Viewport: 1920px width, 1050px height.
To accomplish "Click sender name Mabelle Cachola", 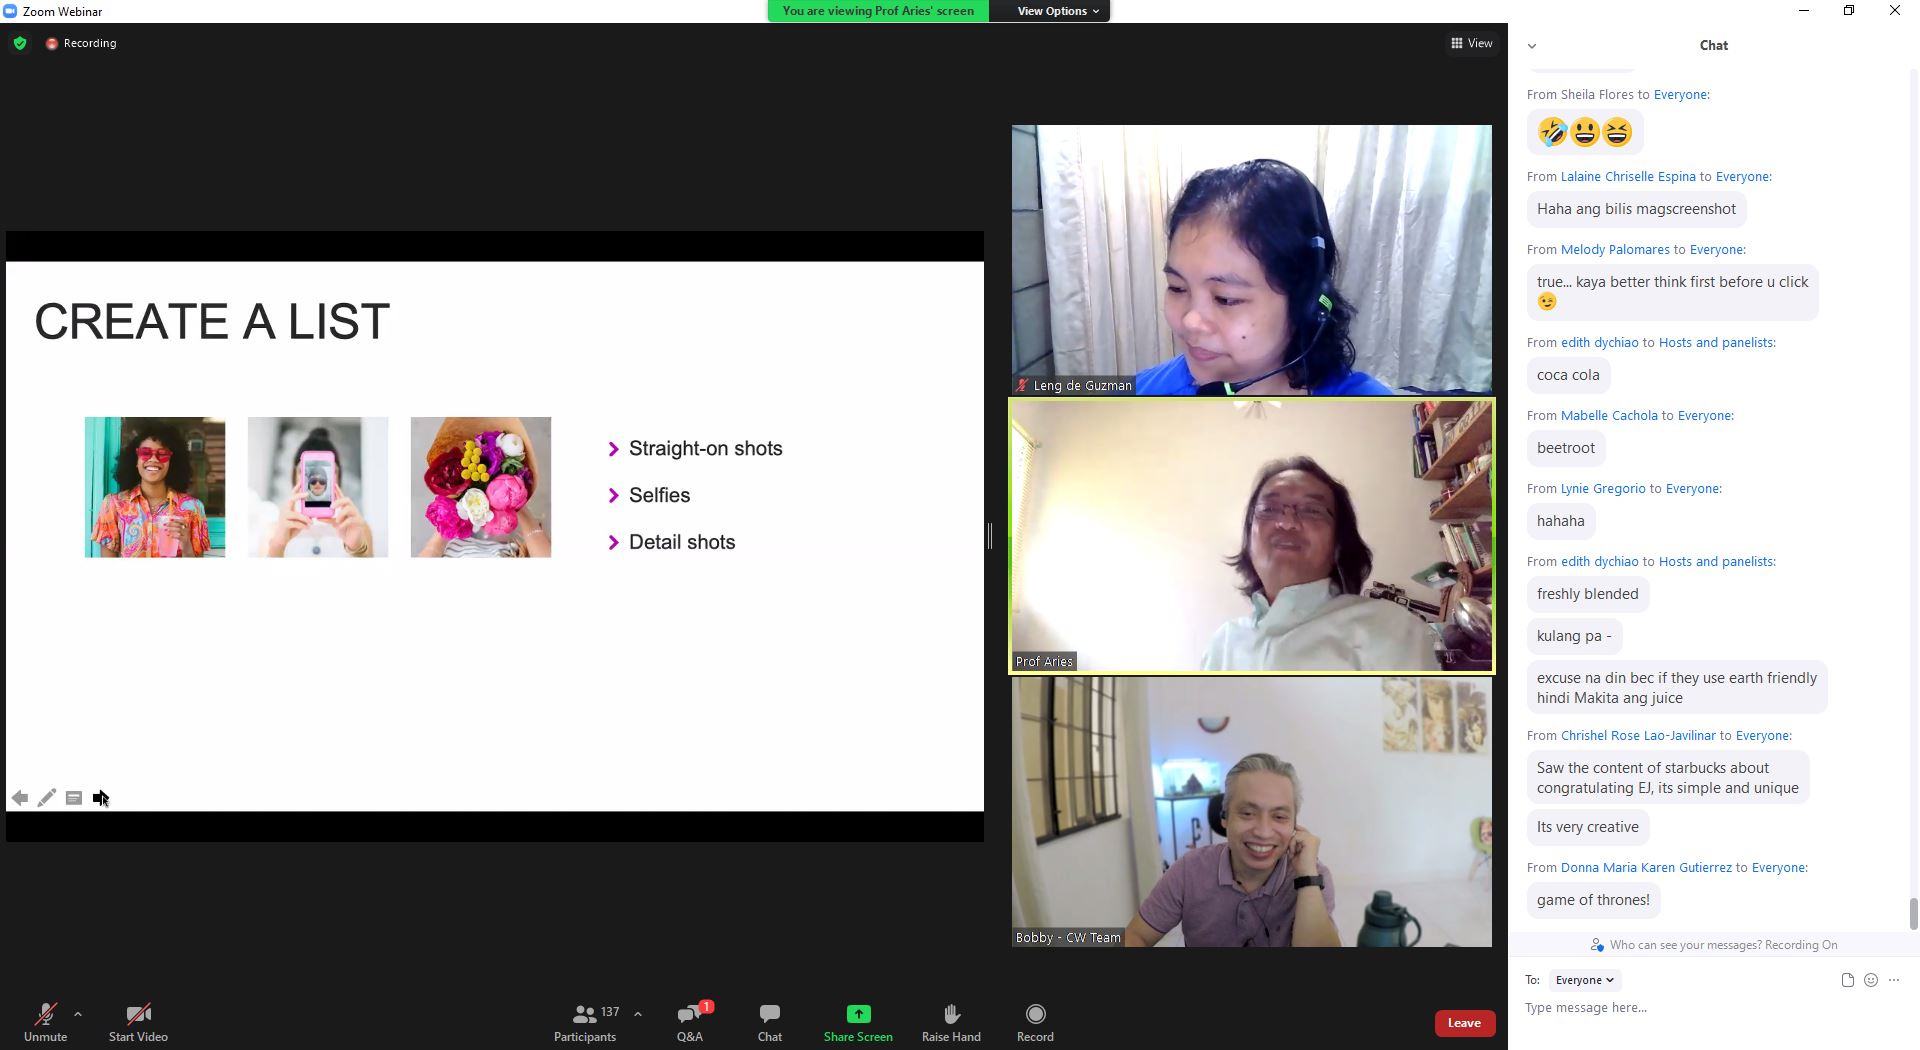I will [x=1609, y=416].
